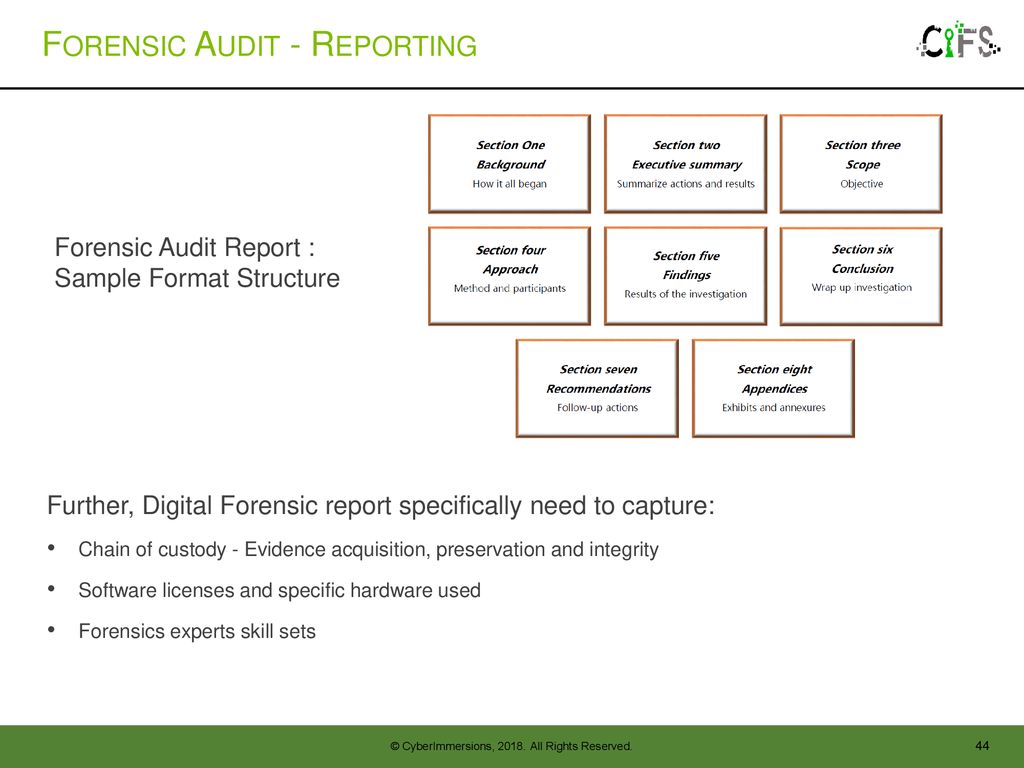Click the 'Software licenses and specific hardware' bullet
Screen dimensions: 1024x768
pyautogui.click(x=280, y=590)
